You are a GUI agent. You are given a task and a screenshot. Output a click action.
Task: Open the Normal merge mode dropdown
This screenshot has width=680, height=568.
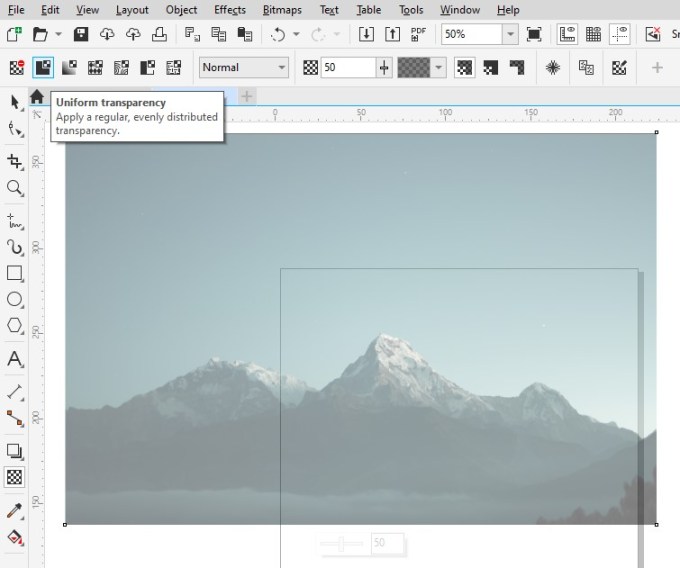click(x=244, y=68)
